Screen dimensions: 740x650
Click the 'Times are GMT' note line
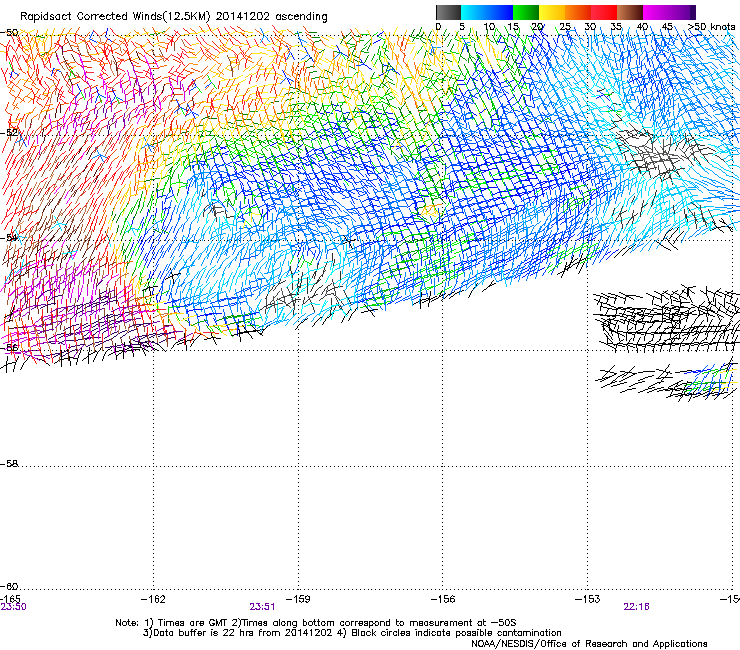click(x=316, y=623)
